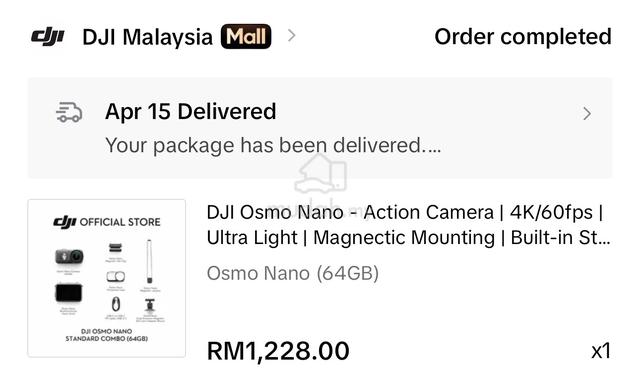The image size is (640, 372).
Task: Open the store page via the chevron after Mall
Action: (291, 36)
